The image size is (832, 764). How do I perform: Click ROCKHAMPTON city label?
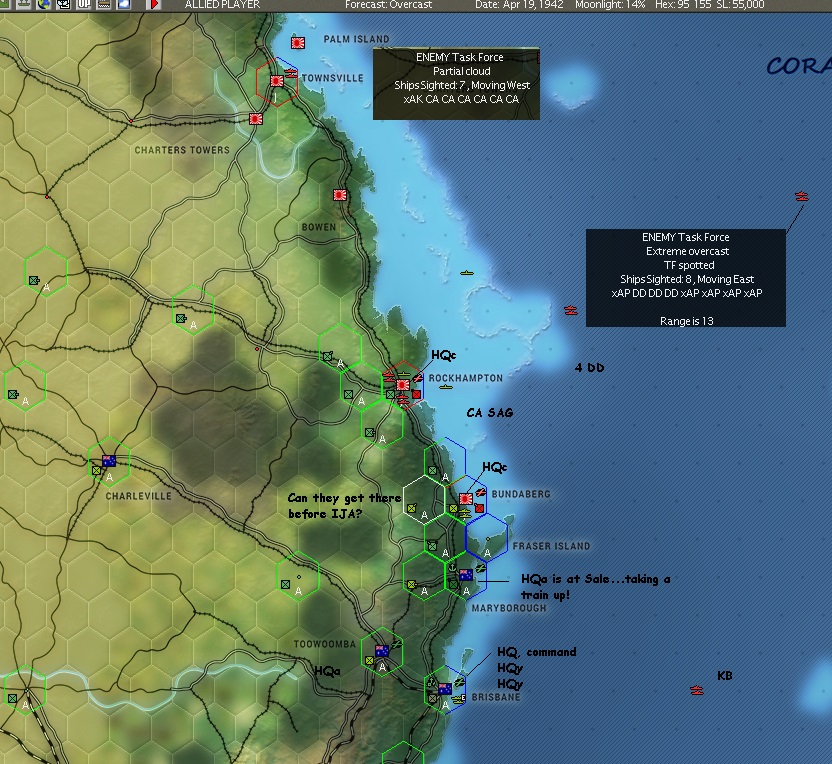pos(466,378)
